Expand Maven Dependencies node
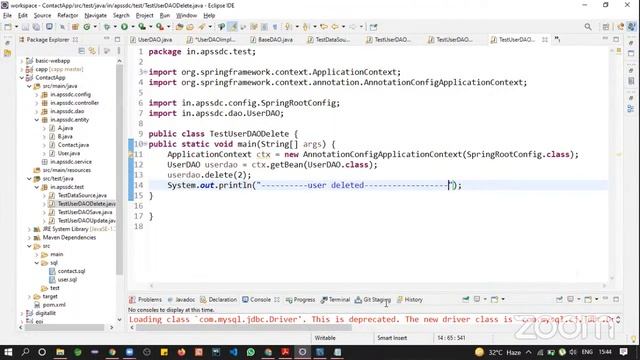This screenshot has width=640, height=360. [x=29, y=238]
